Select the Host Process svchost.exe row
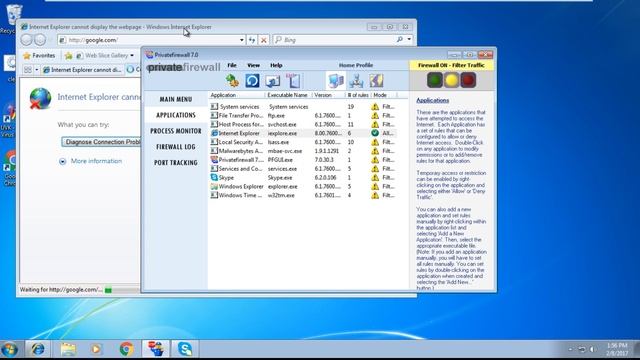Screen dimensions: 640x360 [x=303, y=124]
